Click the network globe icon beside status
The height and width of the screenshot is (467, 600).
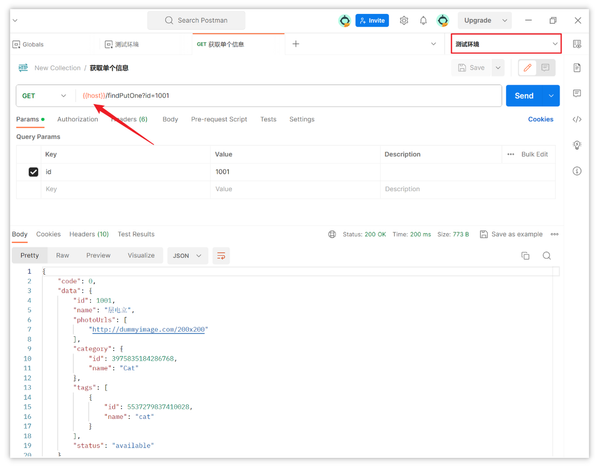click(x=332, y=234)
